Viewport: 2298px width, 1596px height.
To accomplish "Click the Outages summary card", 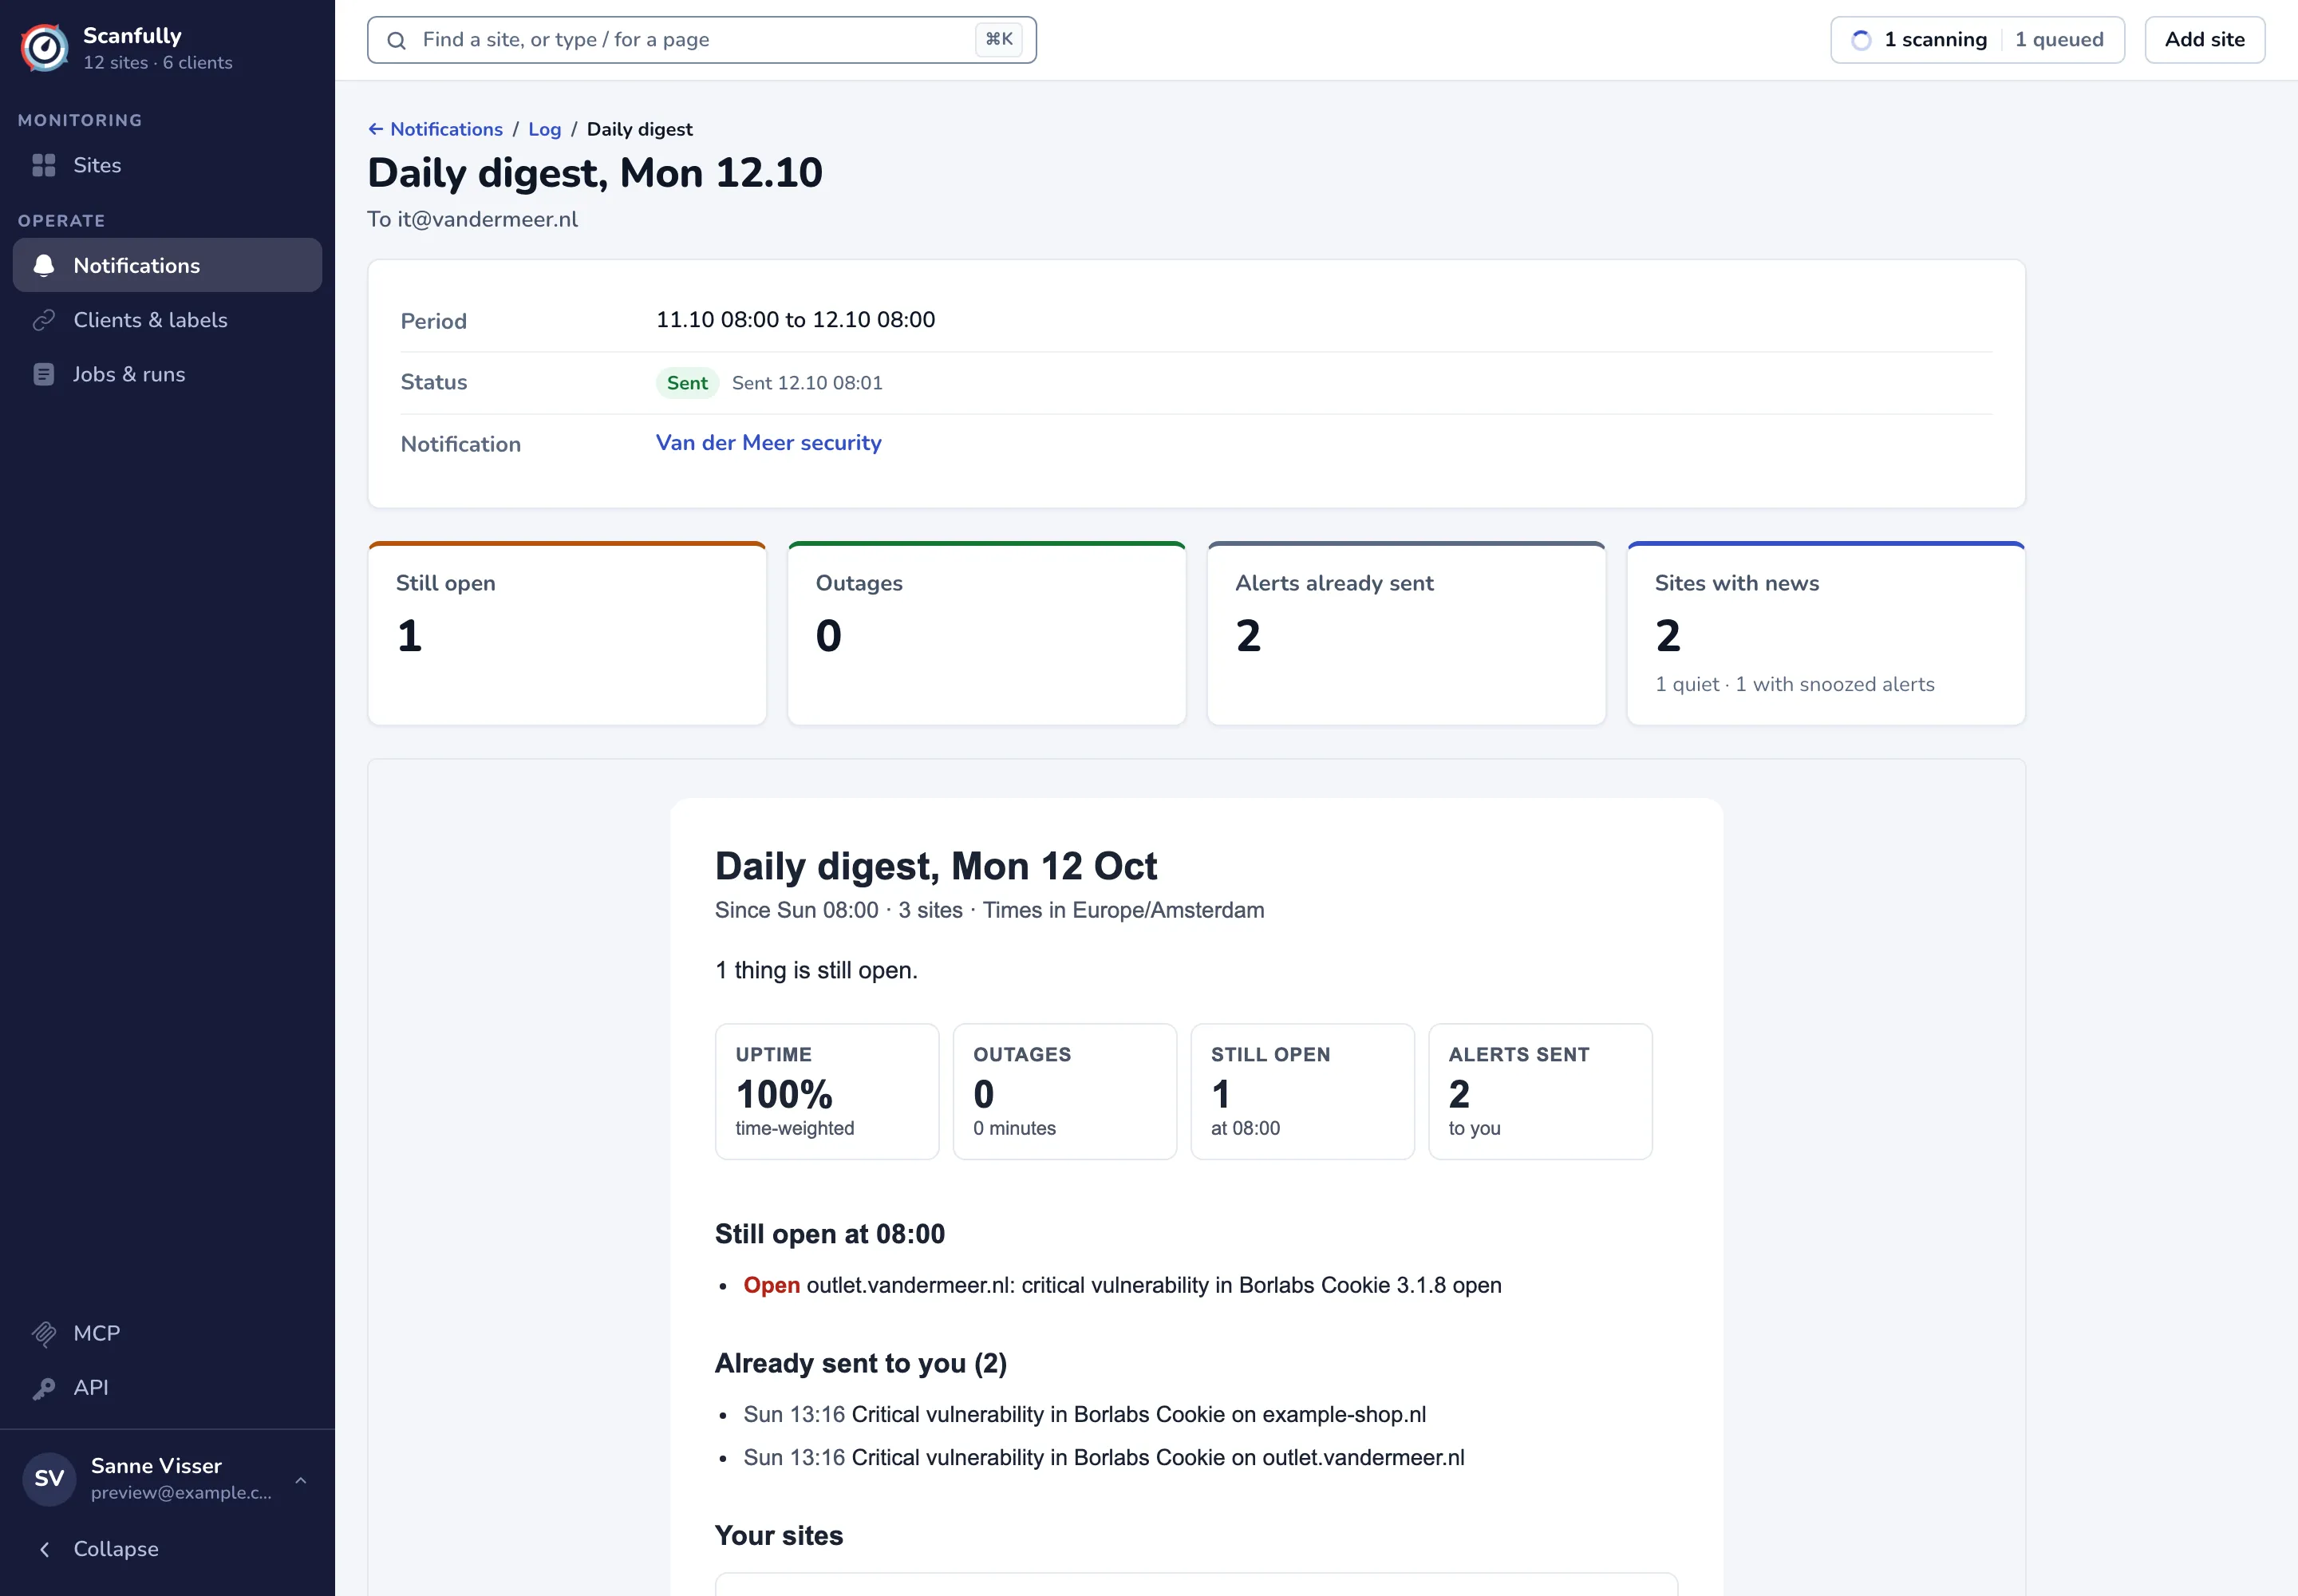I will [x=986, y=633].
